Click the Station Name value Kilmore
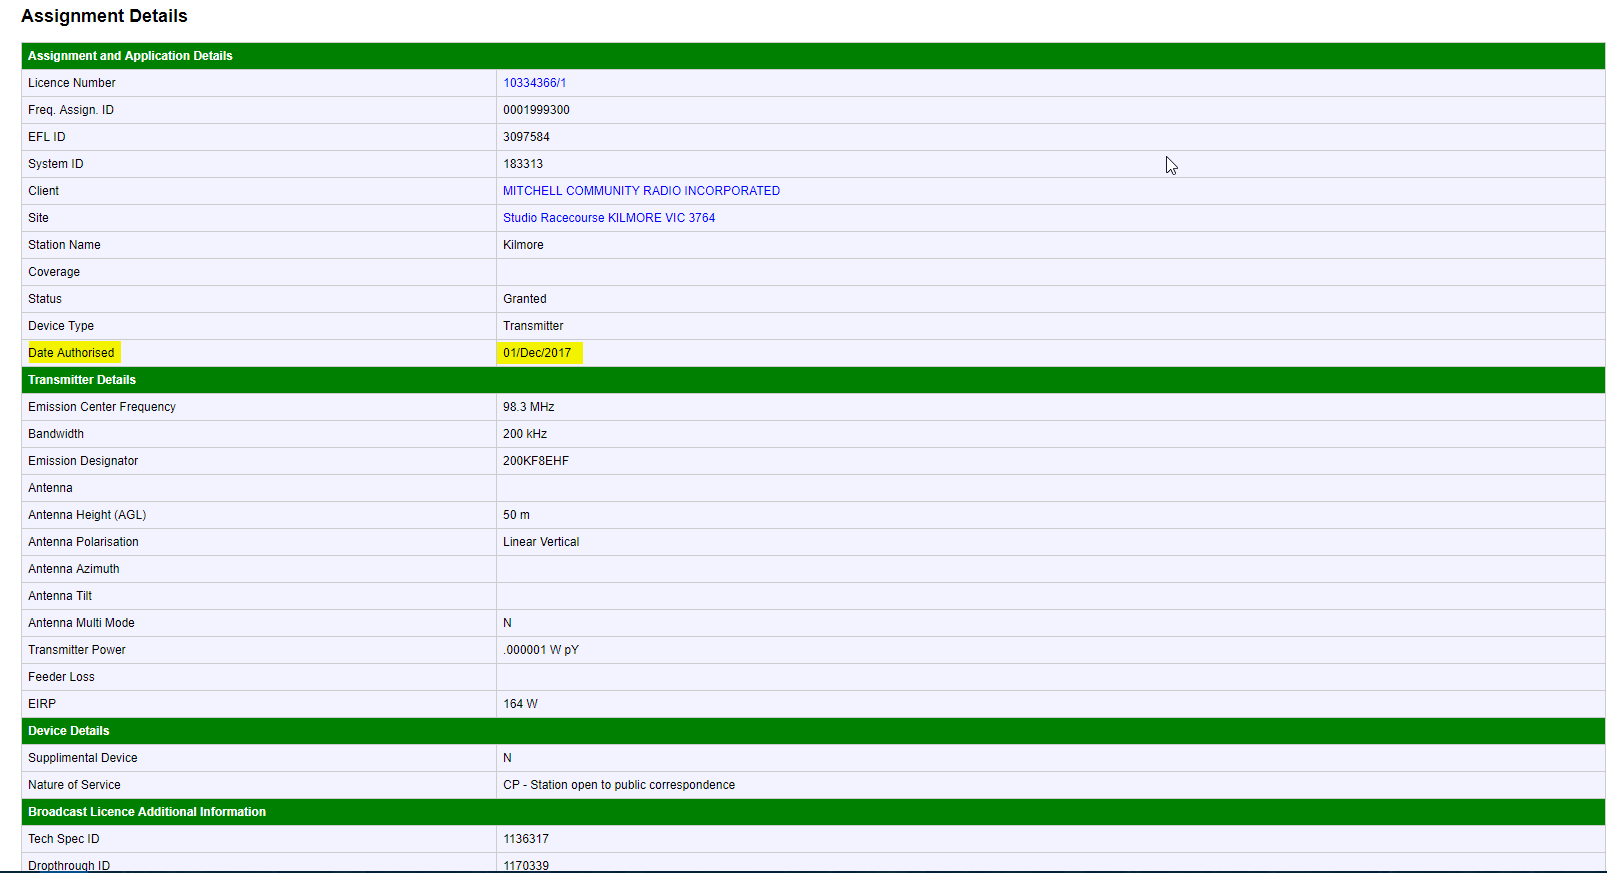This screenshot has height=873, width=1607. 523,245
